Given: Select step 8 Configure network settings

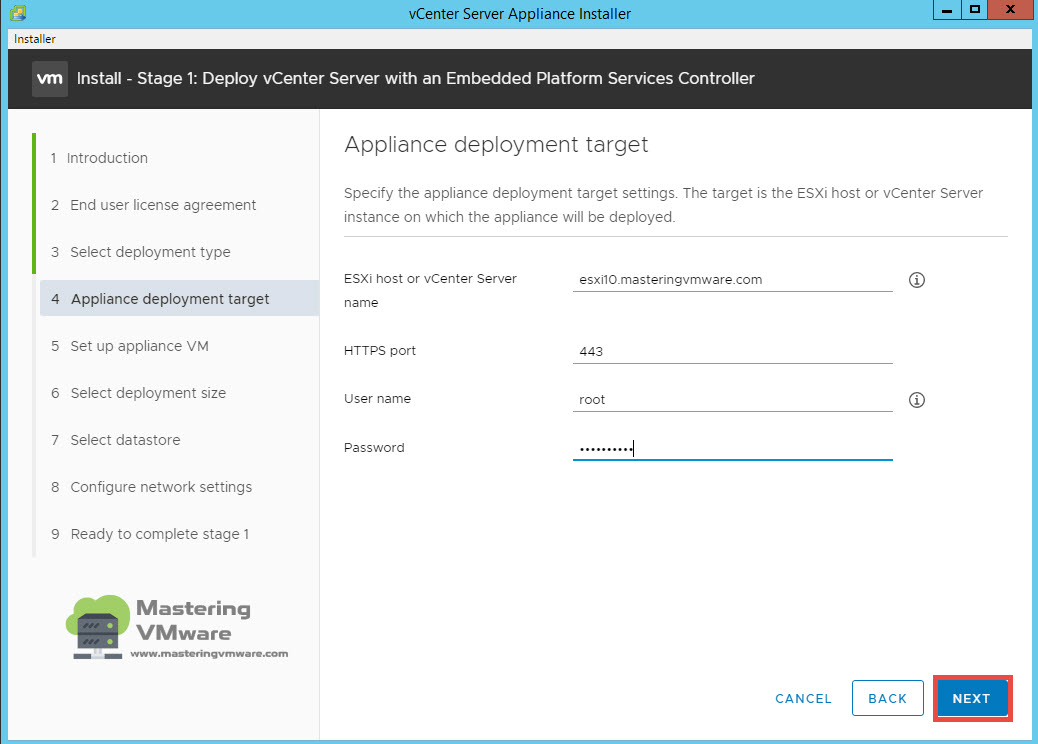Looking at the screenshot, I should (x=152, y=487).
